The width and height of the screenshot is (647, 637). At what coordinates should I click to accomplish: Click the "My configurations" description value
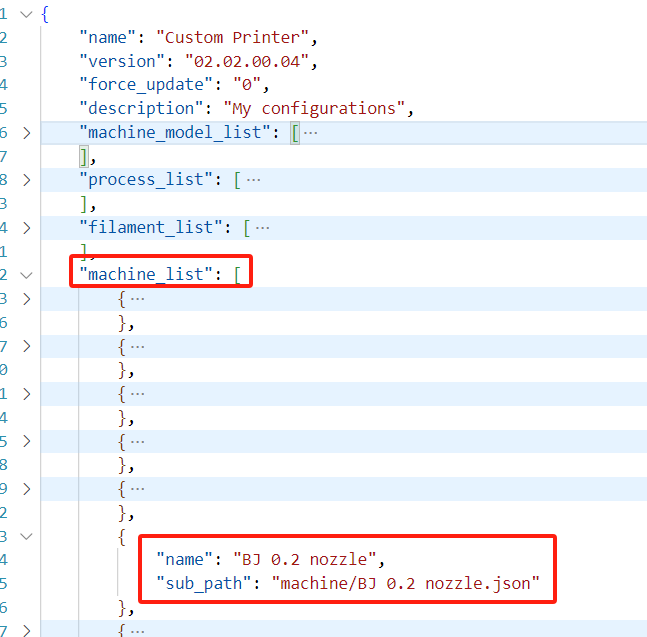pos(315,109)
